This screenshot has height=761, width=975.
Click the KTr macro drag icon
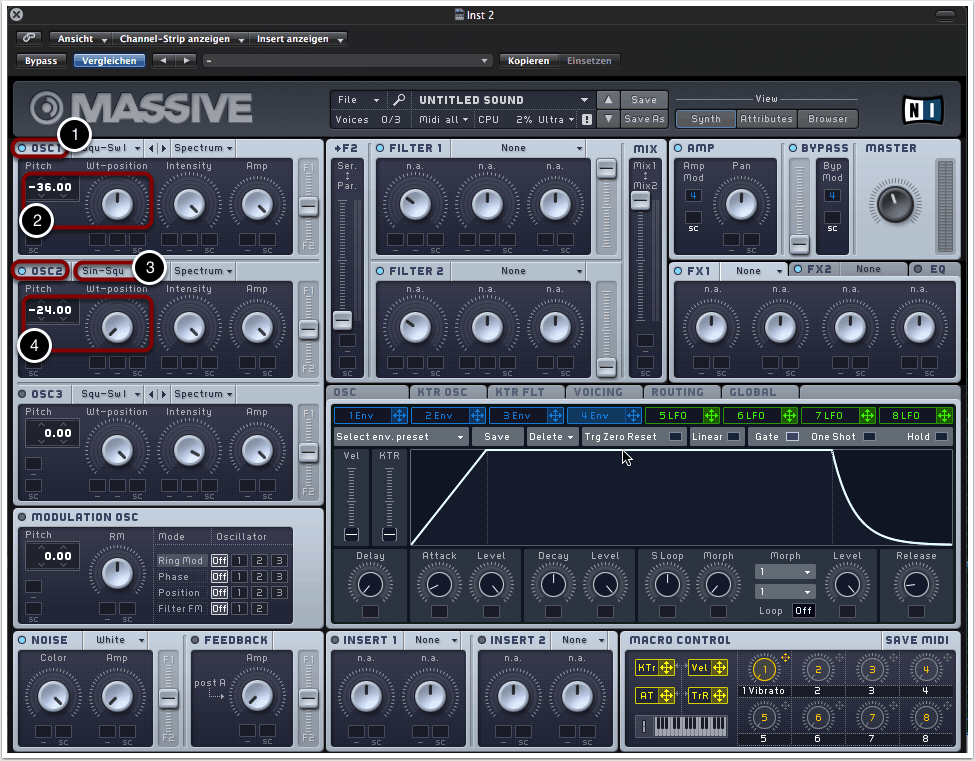coord(666,668)
